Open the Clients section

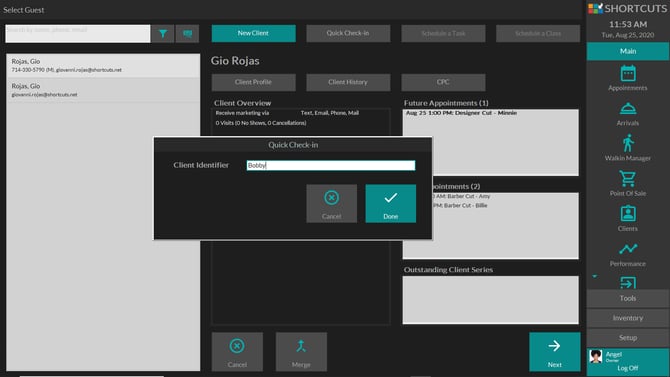627,219
